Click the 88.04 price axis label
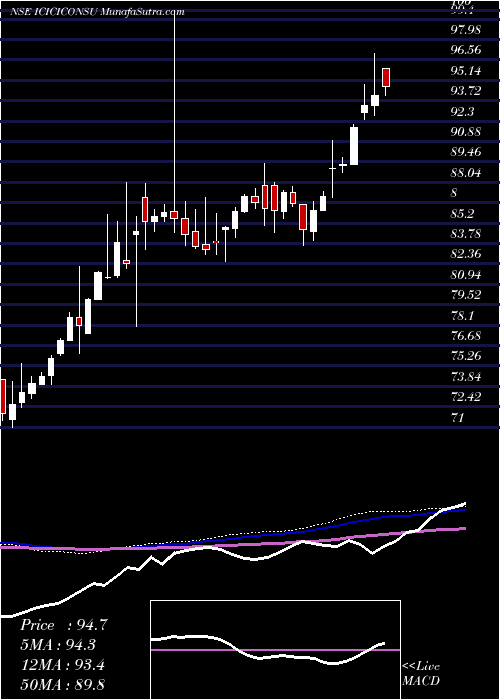The width and height of the screenshot is (500, 700). 466,173
